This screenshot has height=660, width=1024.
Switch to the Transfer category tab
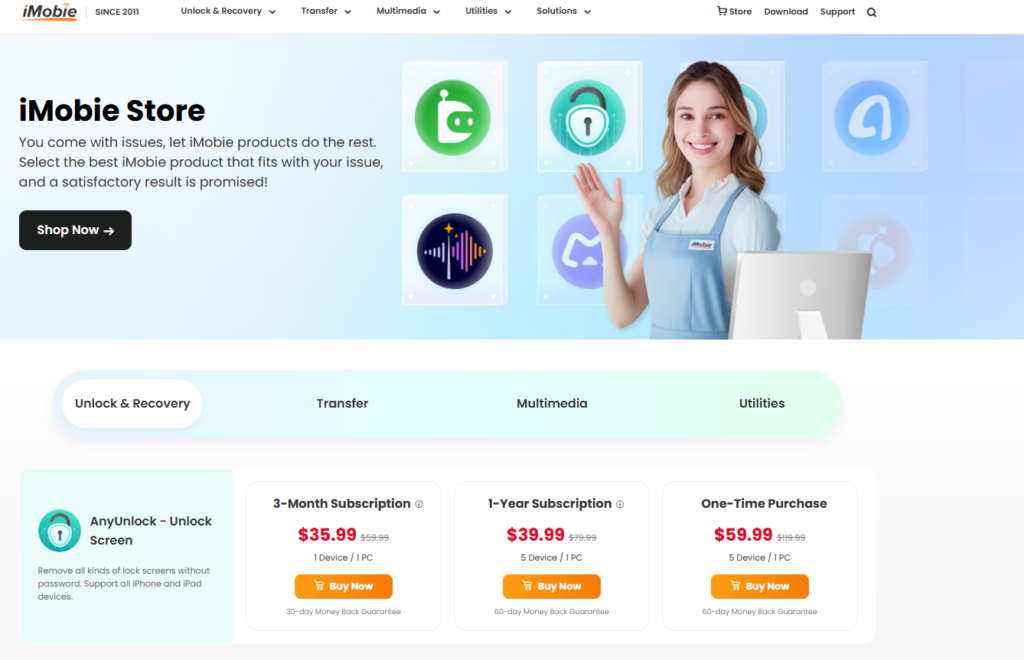[x=342, y=403]
